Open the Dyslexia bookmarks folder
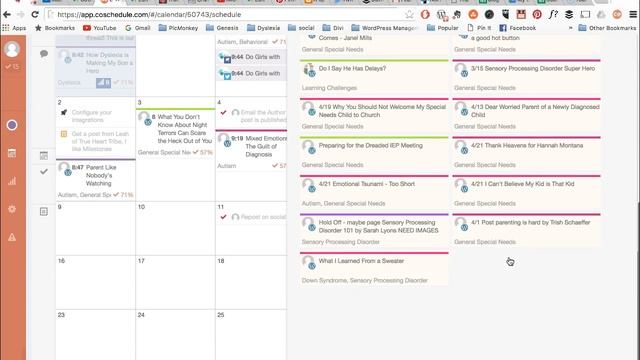 (x=263, y=28)
